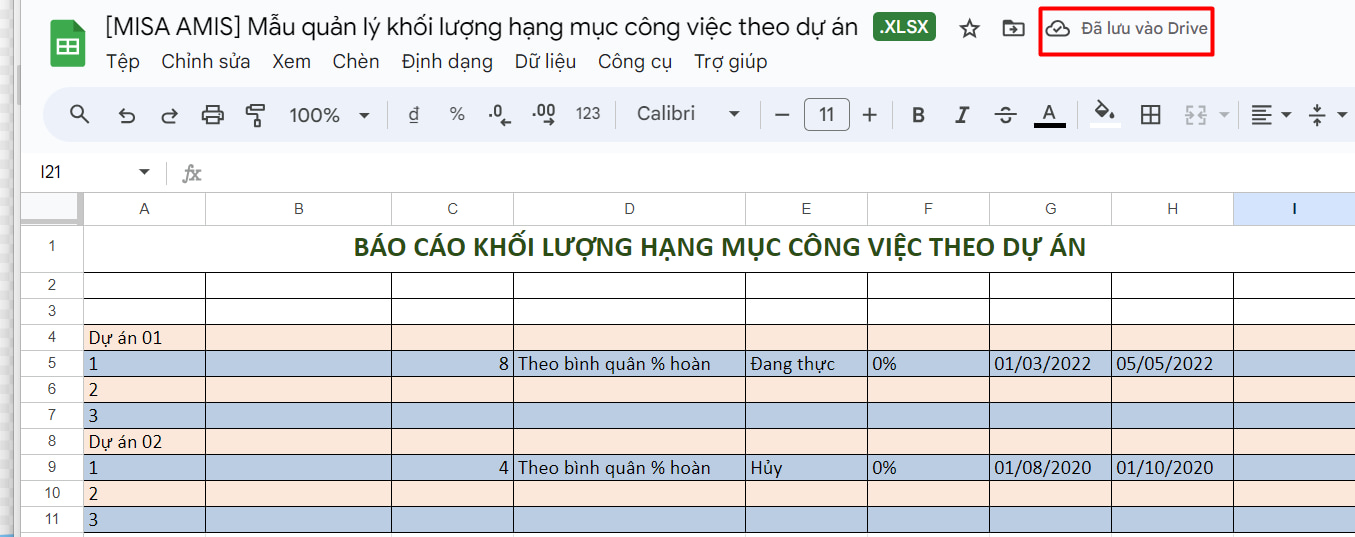
Task: Open the Định dạng menu
Action: [x=447, y=62]
